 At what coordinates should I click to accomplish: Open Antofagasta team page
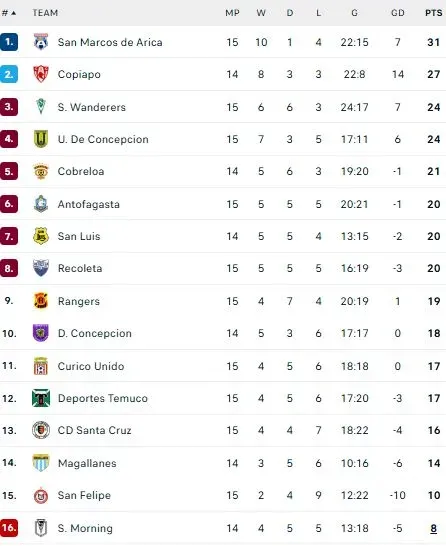point(89,204)
